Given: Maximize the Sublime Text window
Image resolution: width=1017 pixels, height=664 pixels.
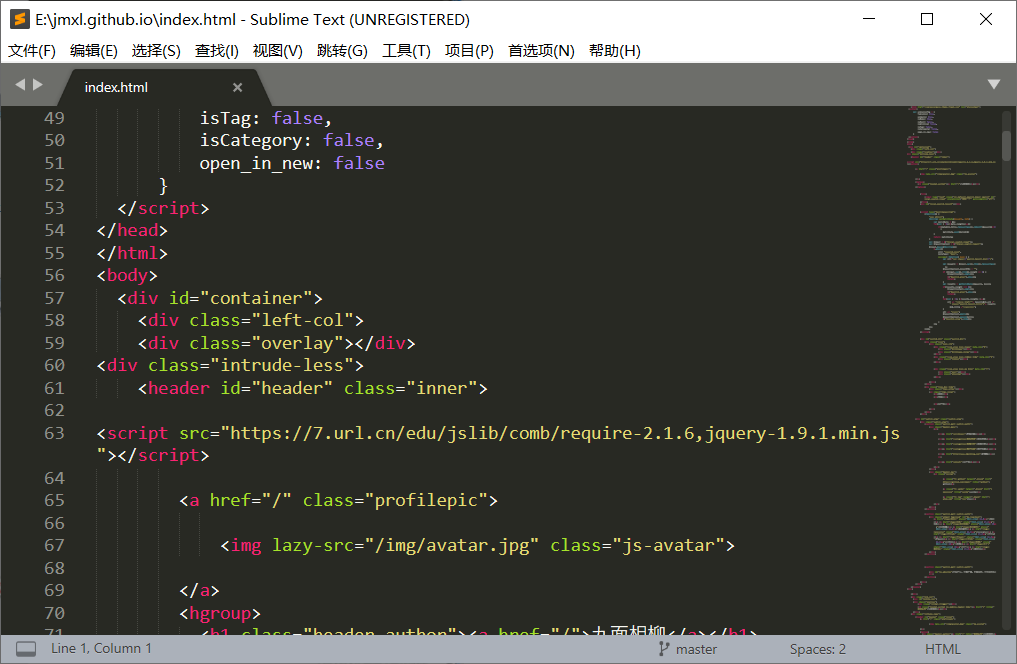Looking at the screenshot, I should tap(927, 19).
